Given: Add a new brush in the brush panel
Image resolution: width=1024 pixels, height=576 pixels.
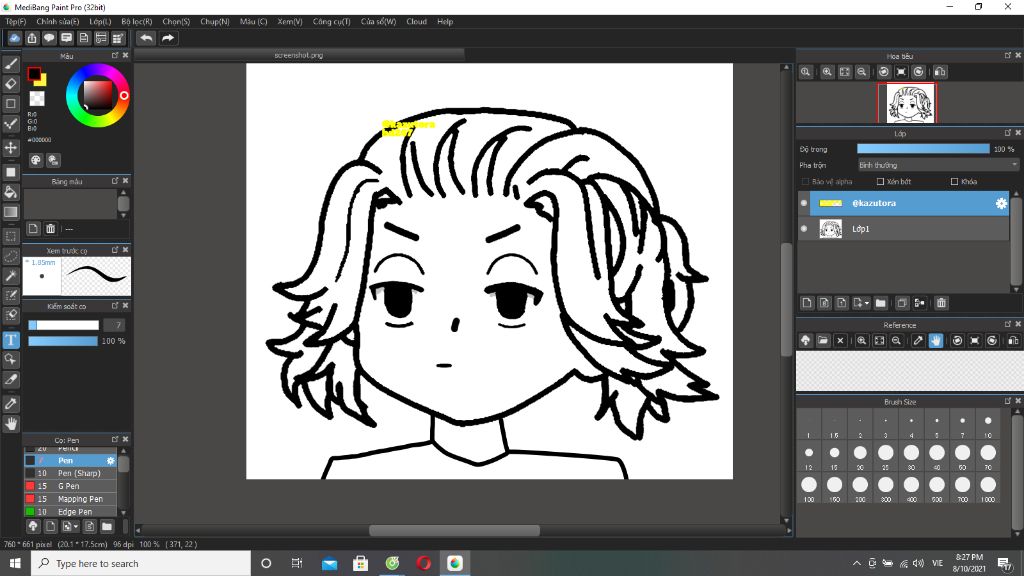Looking at the screenshot, I should [x=50, y=526].
